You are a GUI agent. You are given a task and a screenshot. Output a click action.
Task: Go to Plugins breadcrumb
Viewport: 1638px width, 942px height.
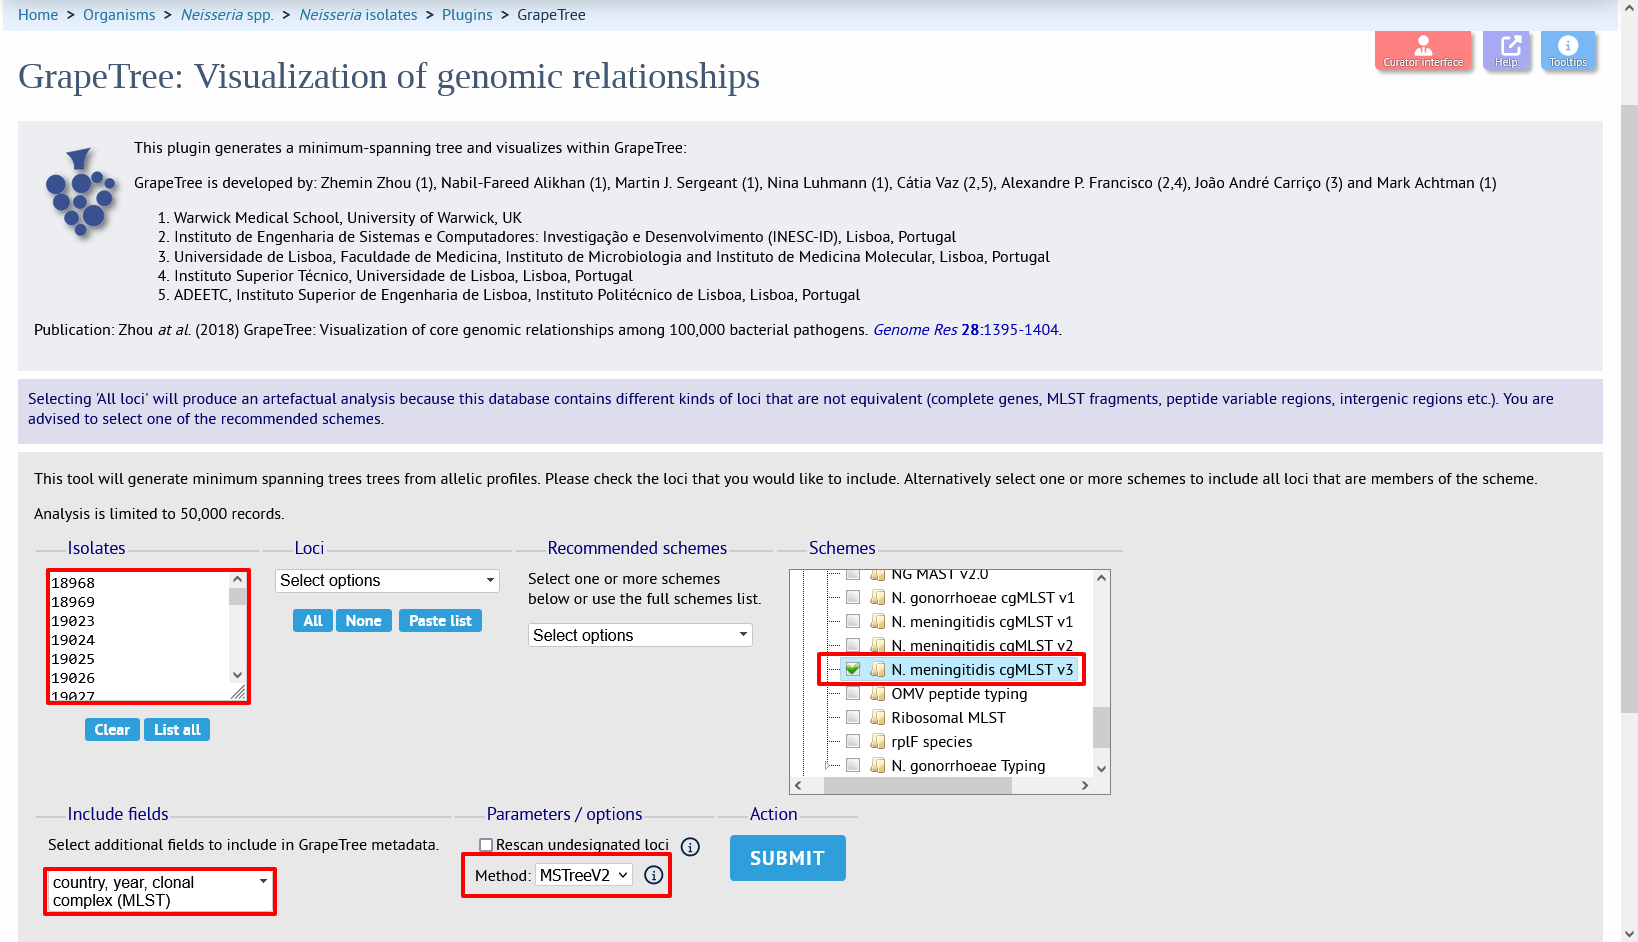467,15
